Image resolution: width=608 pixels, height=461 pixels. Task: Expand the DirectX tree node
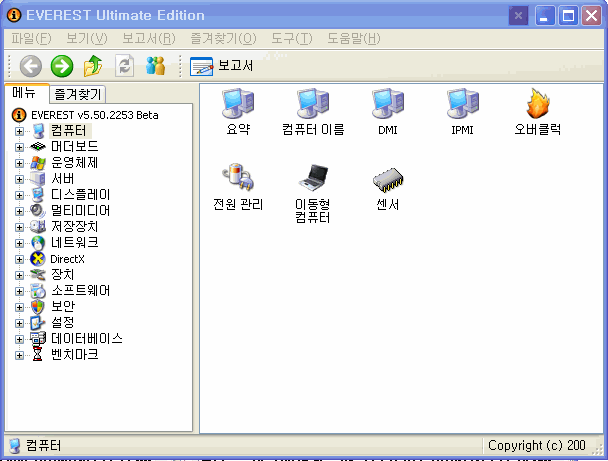pos(19,259)
